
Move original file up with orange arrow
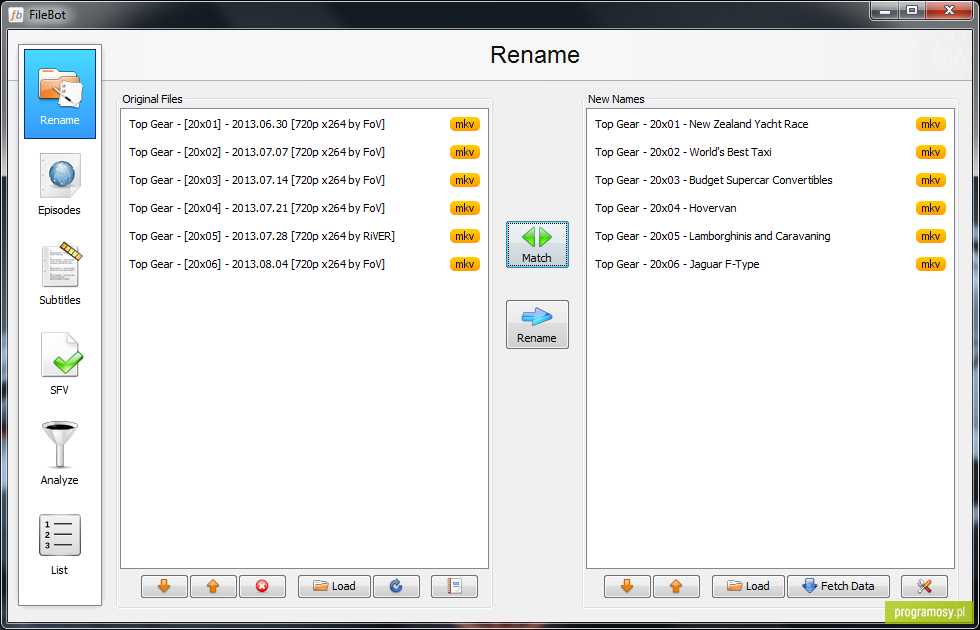[213, 586]
